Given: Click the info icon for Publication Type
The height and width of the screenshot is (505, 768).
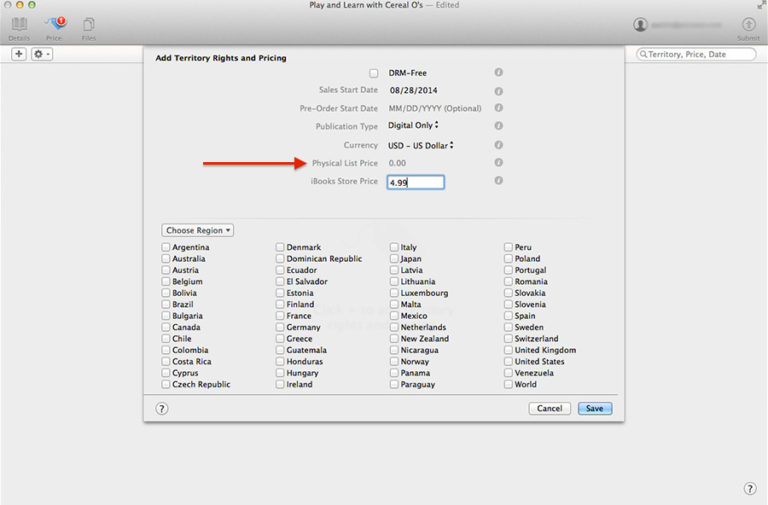Looking at the screenshot, I should pos(498,125).
